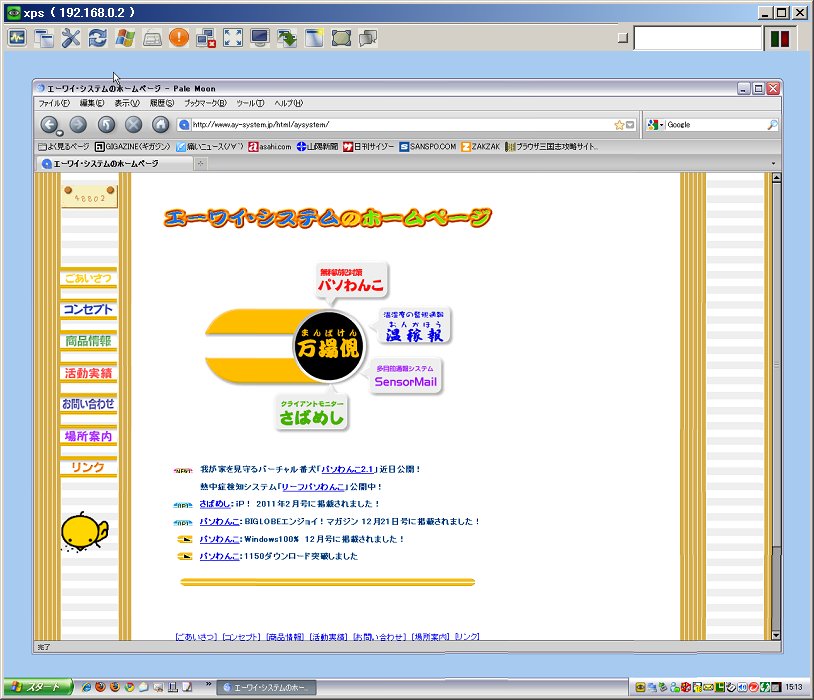
Task: Open the SensorMail product bubble
Action: coord(406,376)
